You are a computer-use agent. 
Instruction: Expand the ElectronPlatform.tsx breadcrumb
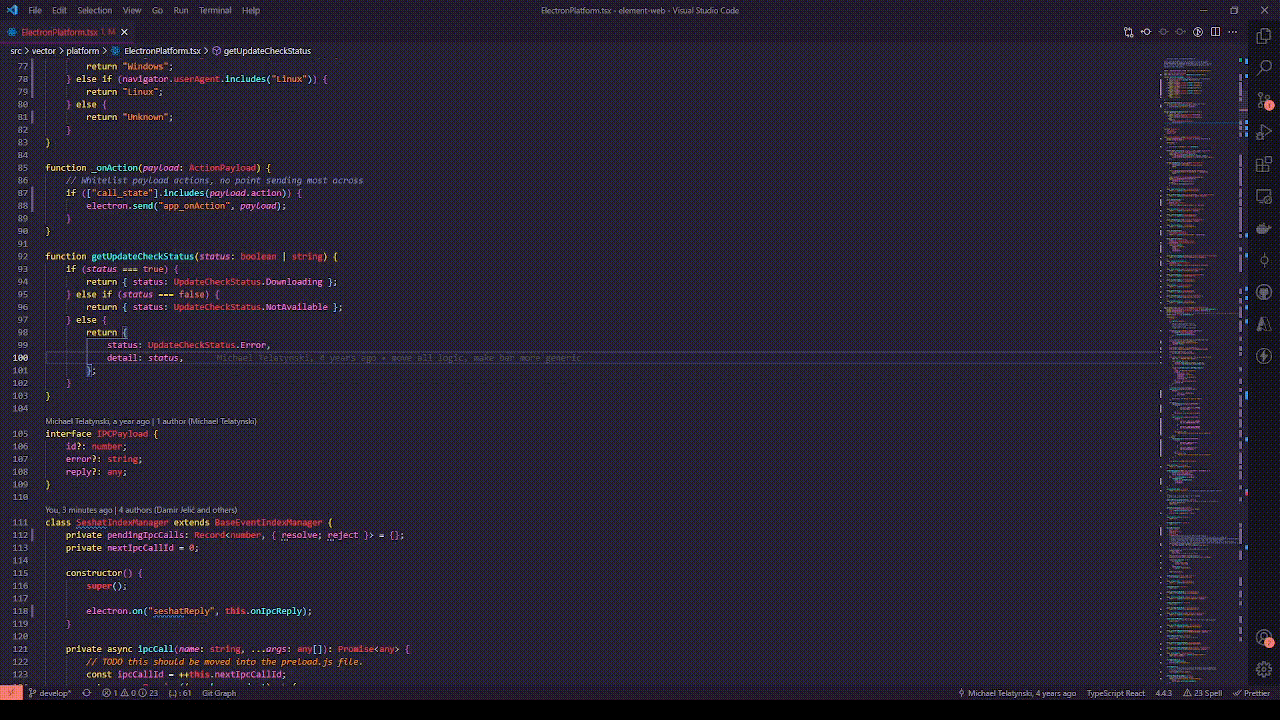[156, 50]
